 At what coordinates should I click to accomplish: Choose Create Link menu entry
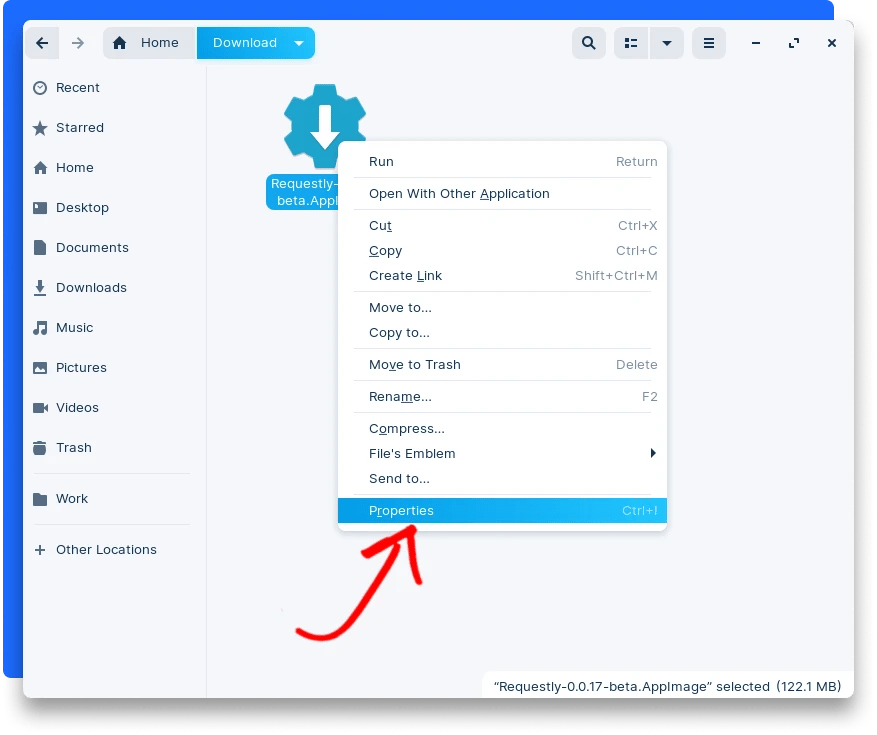pos(502,276)
